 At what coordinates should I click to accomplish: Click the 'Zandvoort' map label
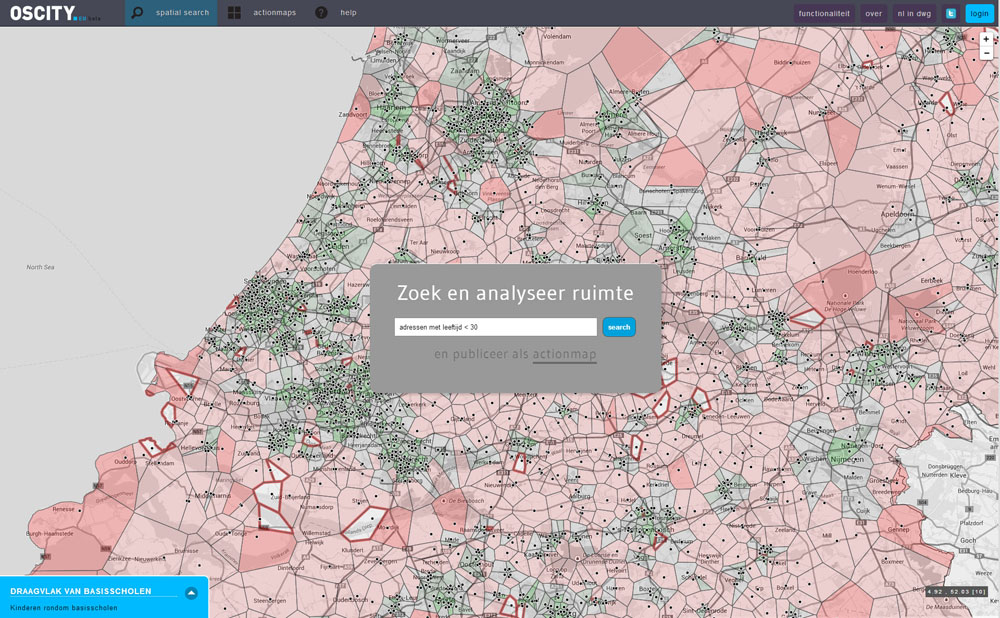click(x=353, y=115)
